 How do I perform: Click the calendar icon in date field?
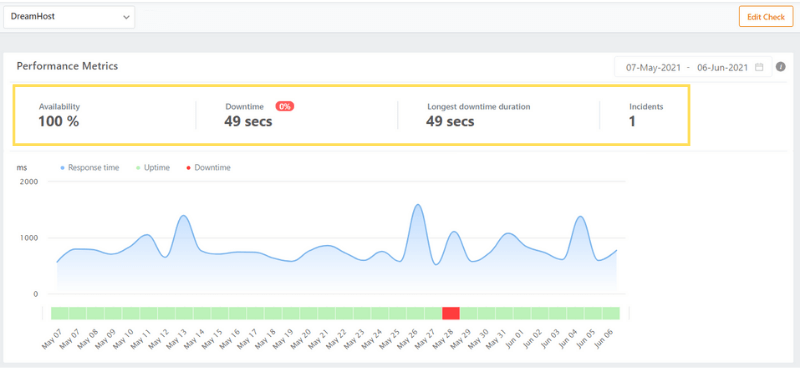(759, 67)
